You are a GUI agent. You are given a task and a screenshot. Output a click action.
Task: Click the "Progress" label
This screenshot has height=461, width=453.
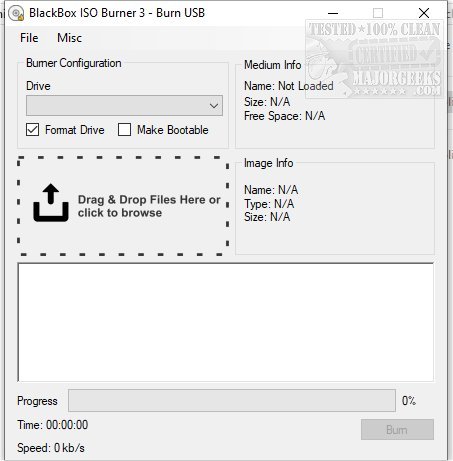37,401
